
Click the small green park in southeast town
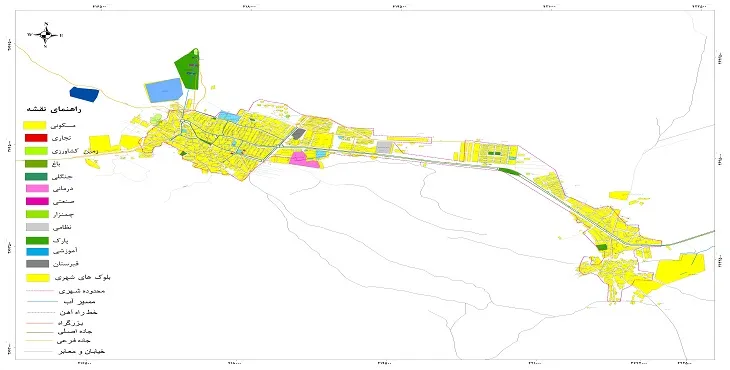pyautogui.click(x=602, y=247)
